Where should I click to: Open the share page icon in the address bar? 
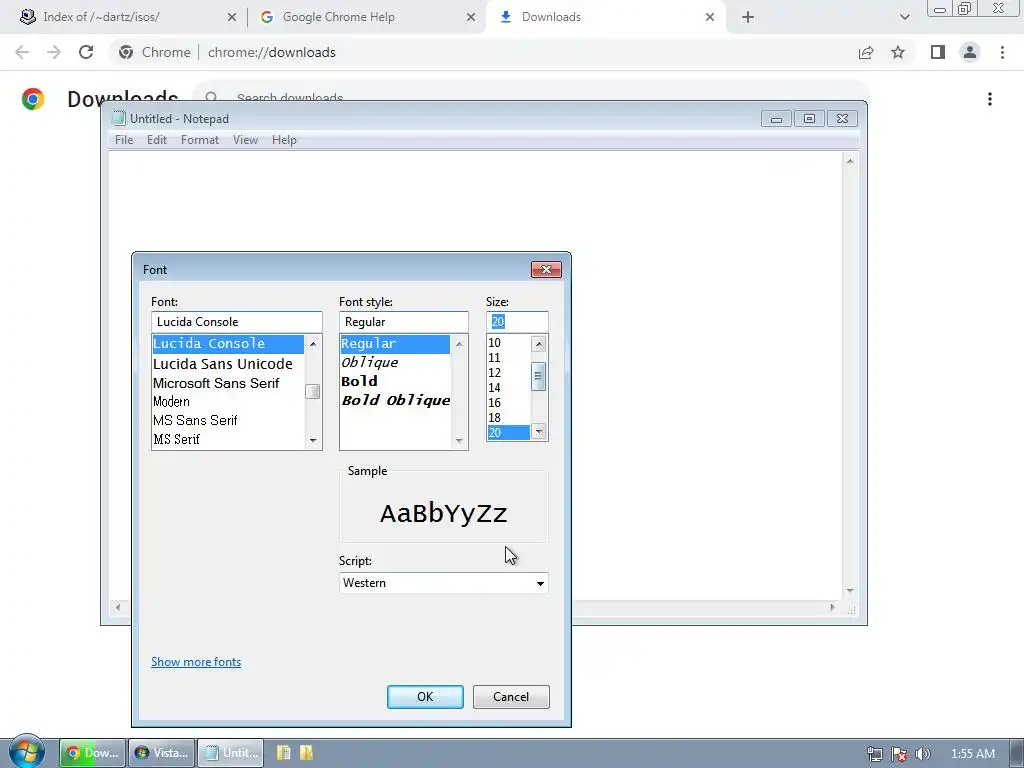[866, 52]
